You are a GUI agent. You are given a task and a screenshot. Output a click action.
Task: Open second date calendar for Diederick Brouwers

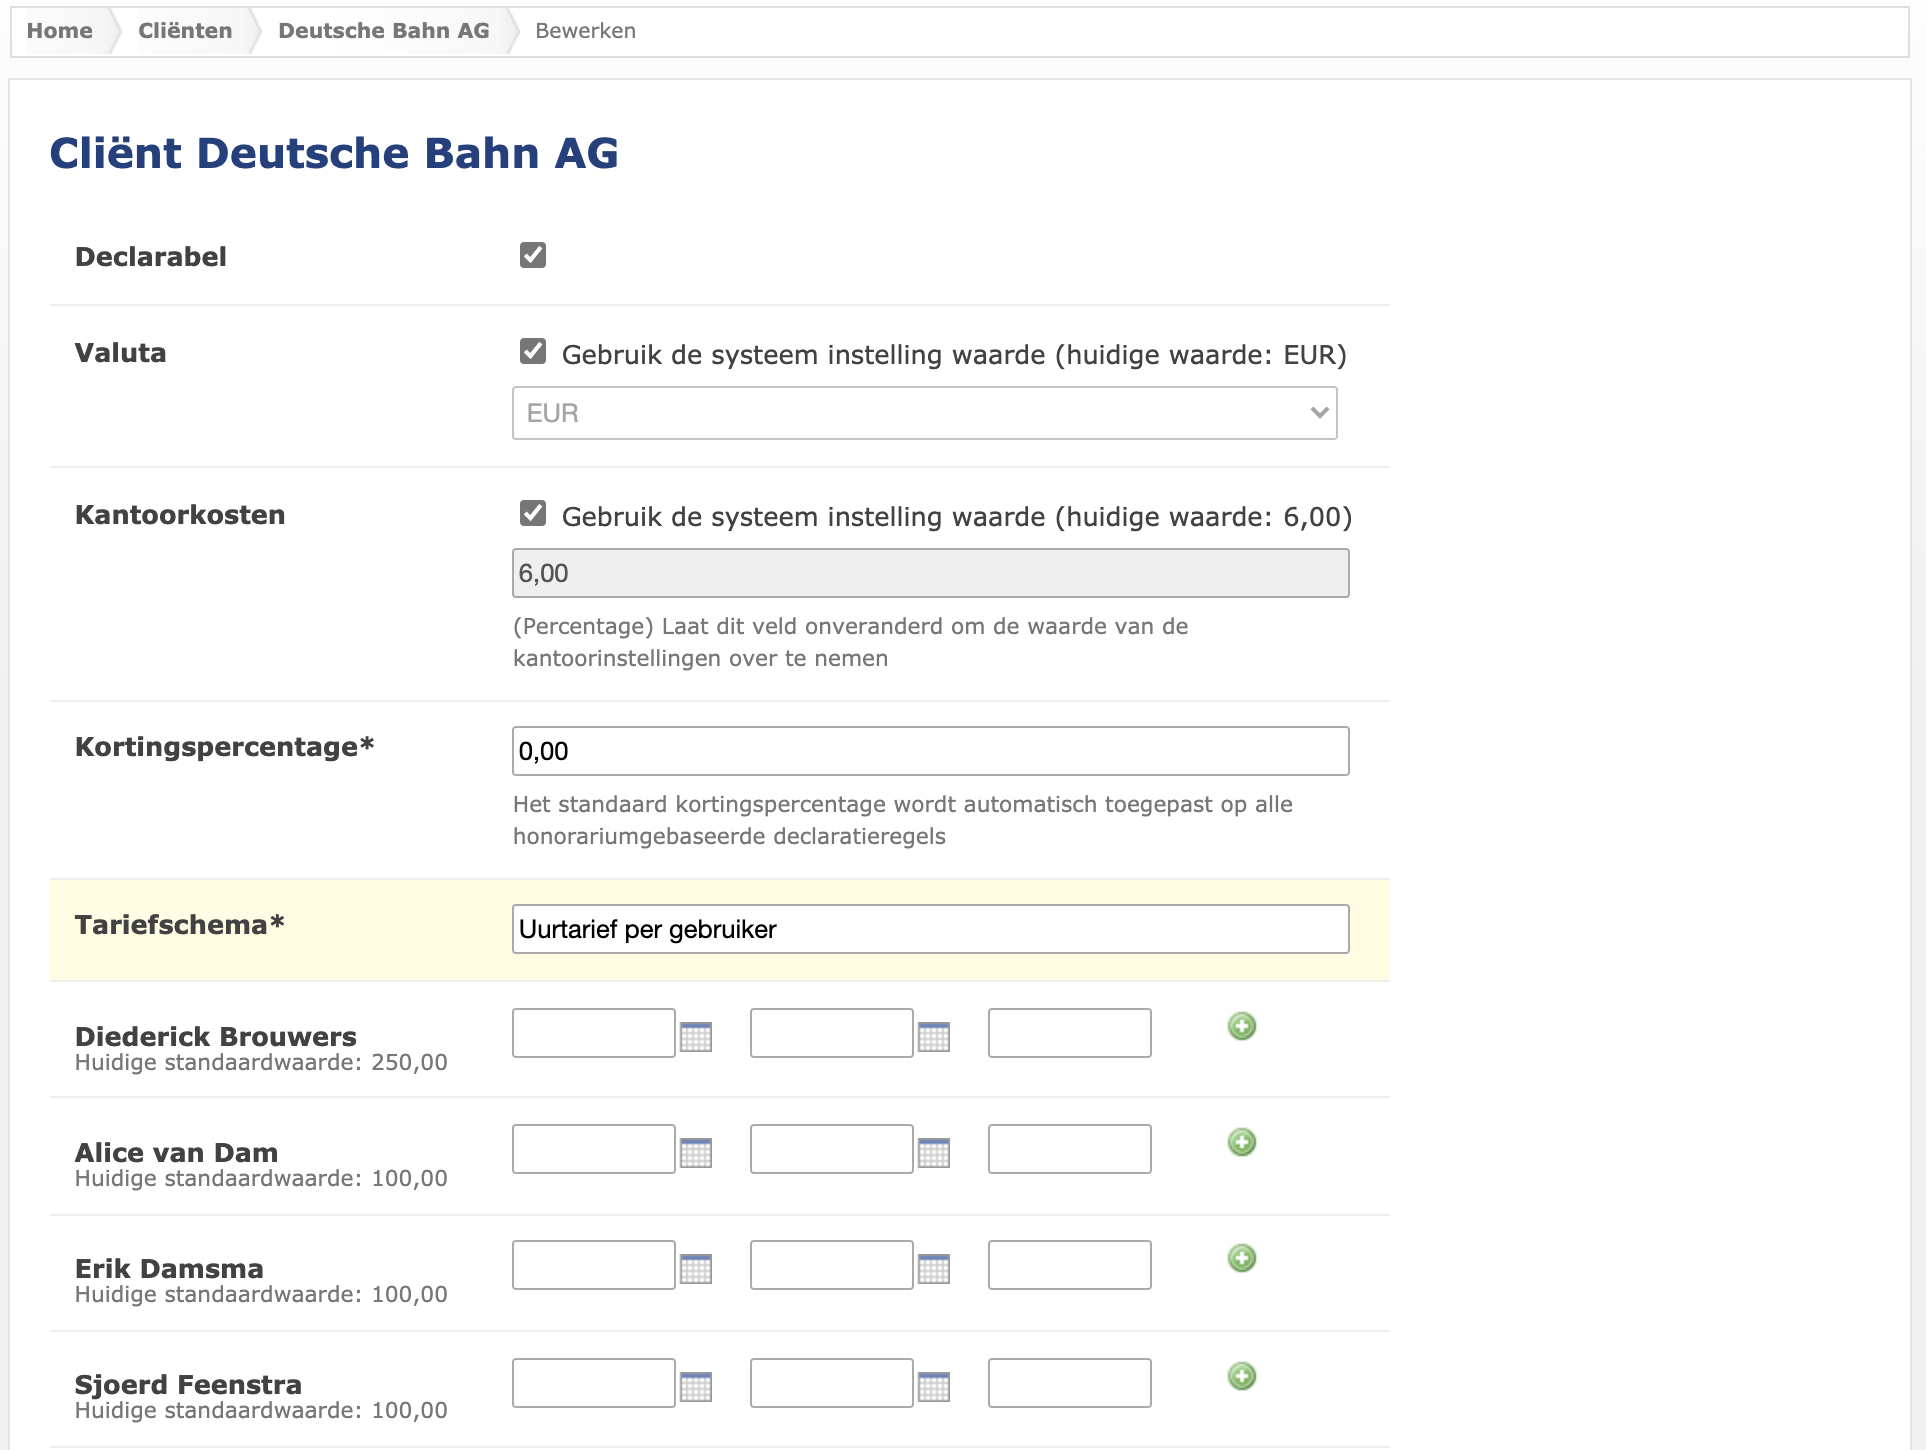(934, 1037)
